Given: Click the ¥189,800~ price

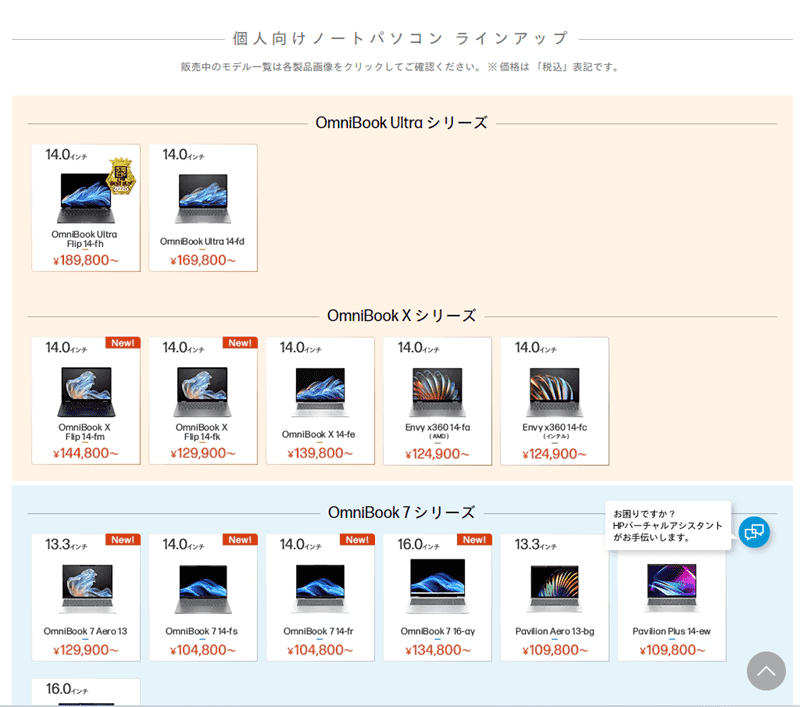Looking at the screenshot, I should coord(86,260).
